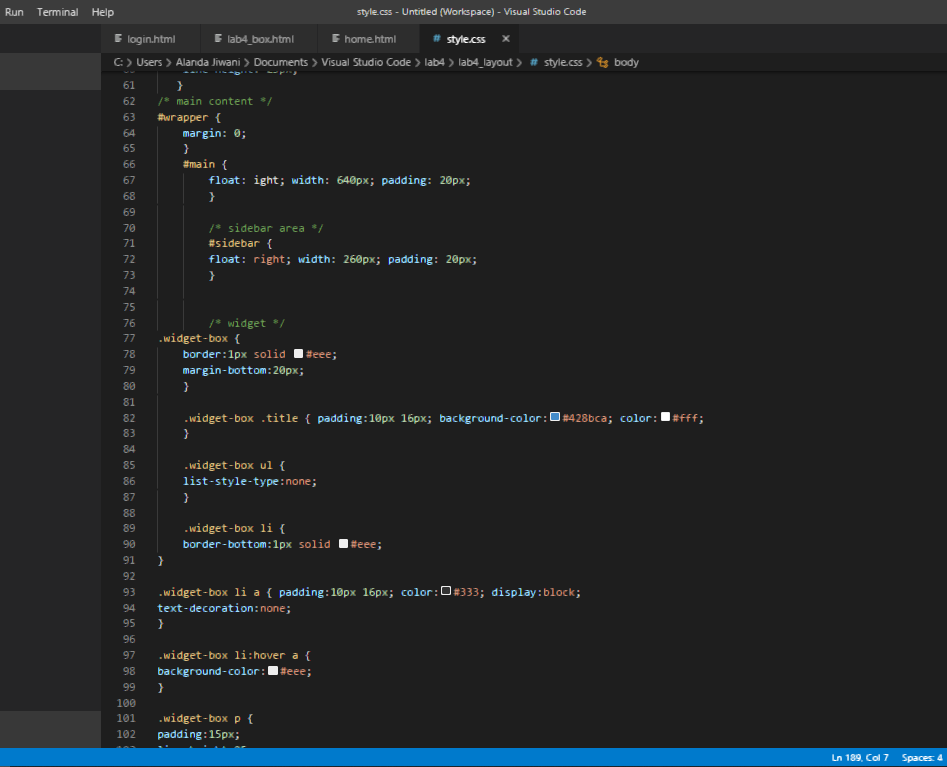947x767 pixels.
Task: Click the '/* main content */' comment
Action: [x=215, y=101]
